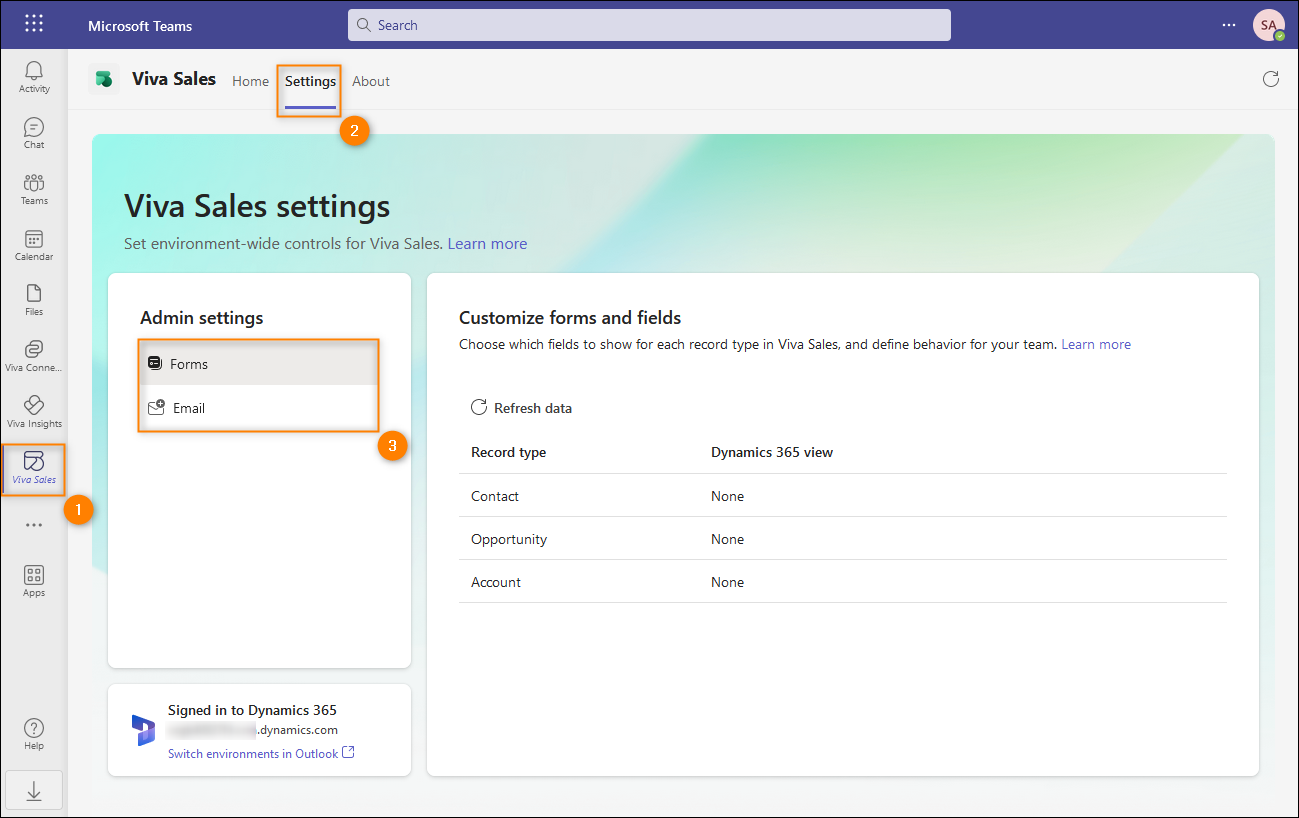Select the Chat icon in the sidebar
Screen dimensions: 1299x818
33,131
